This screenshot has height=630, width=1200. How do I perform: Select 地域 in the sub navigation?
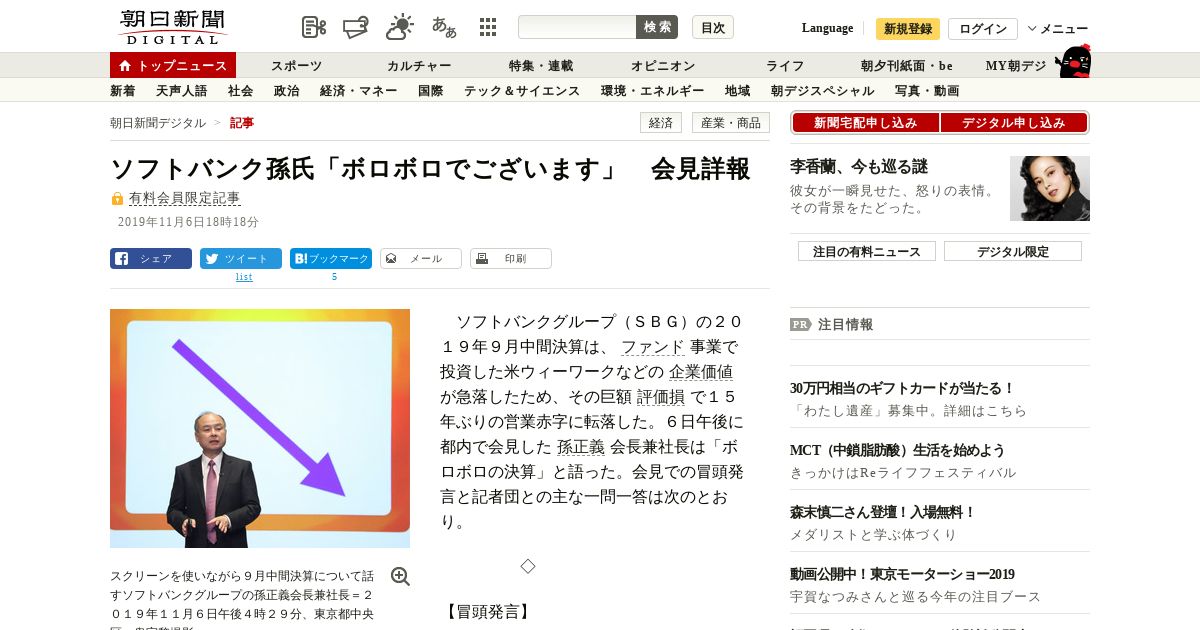(738, 91)
